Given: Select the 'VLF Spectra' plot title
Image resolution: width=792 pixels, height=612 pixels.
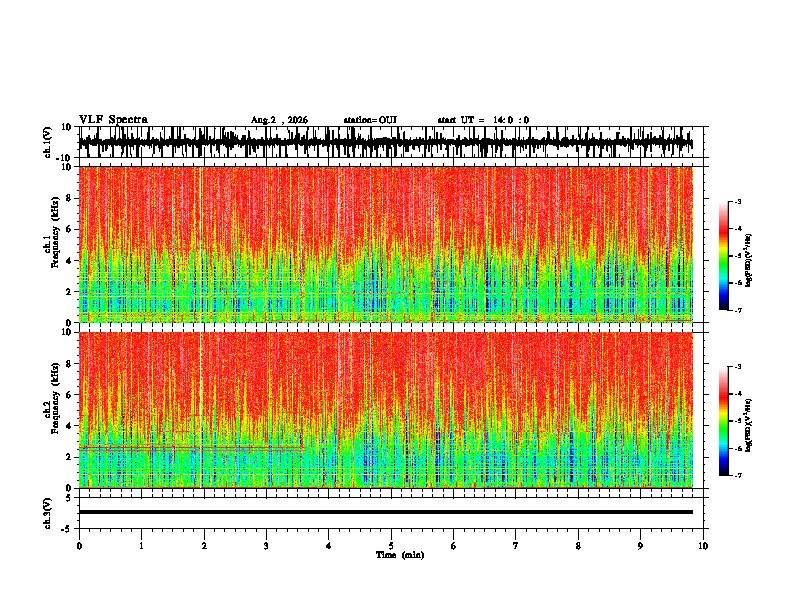Looking at the screenshot, I should (113, 120).
